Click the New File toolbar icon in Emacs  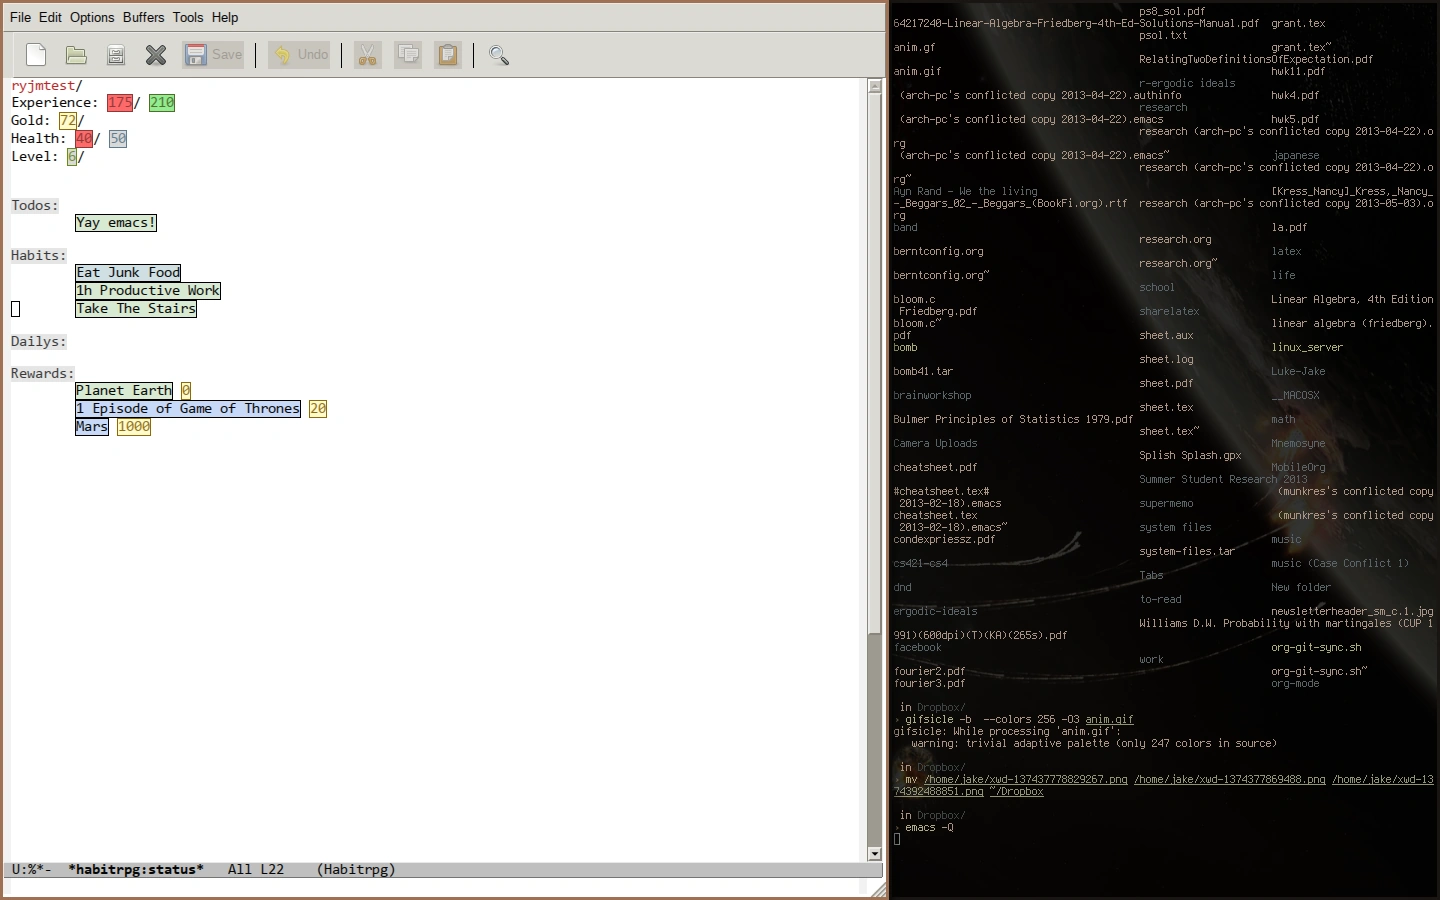(x=36, y=55)
